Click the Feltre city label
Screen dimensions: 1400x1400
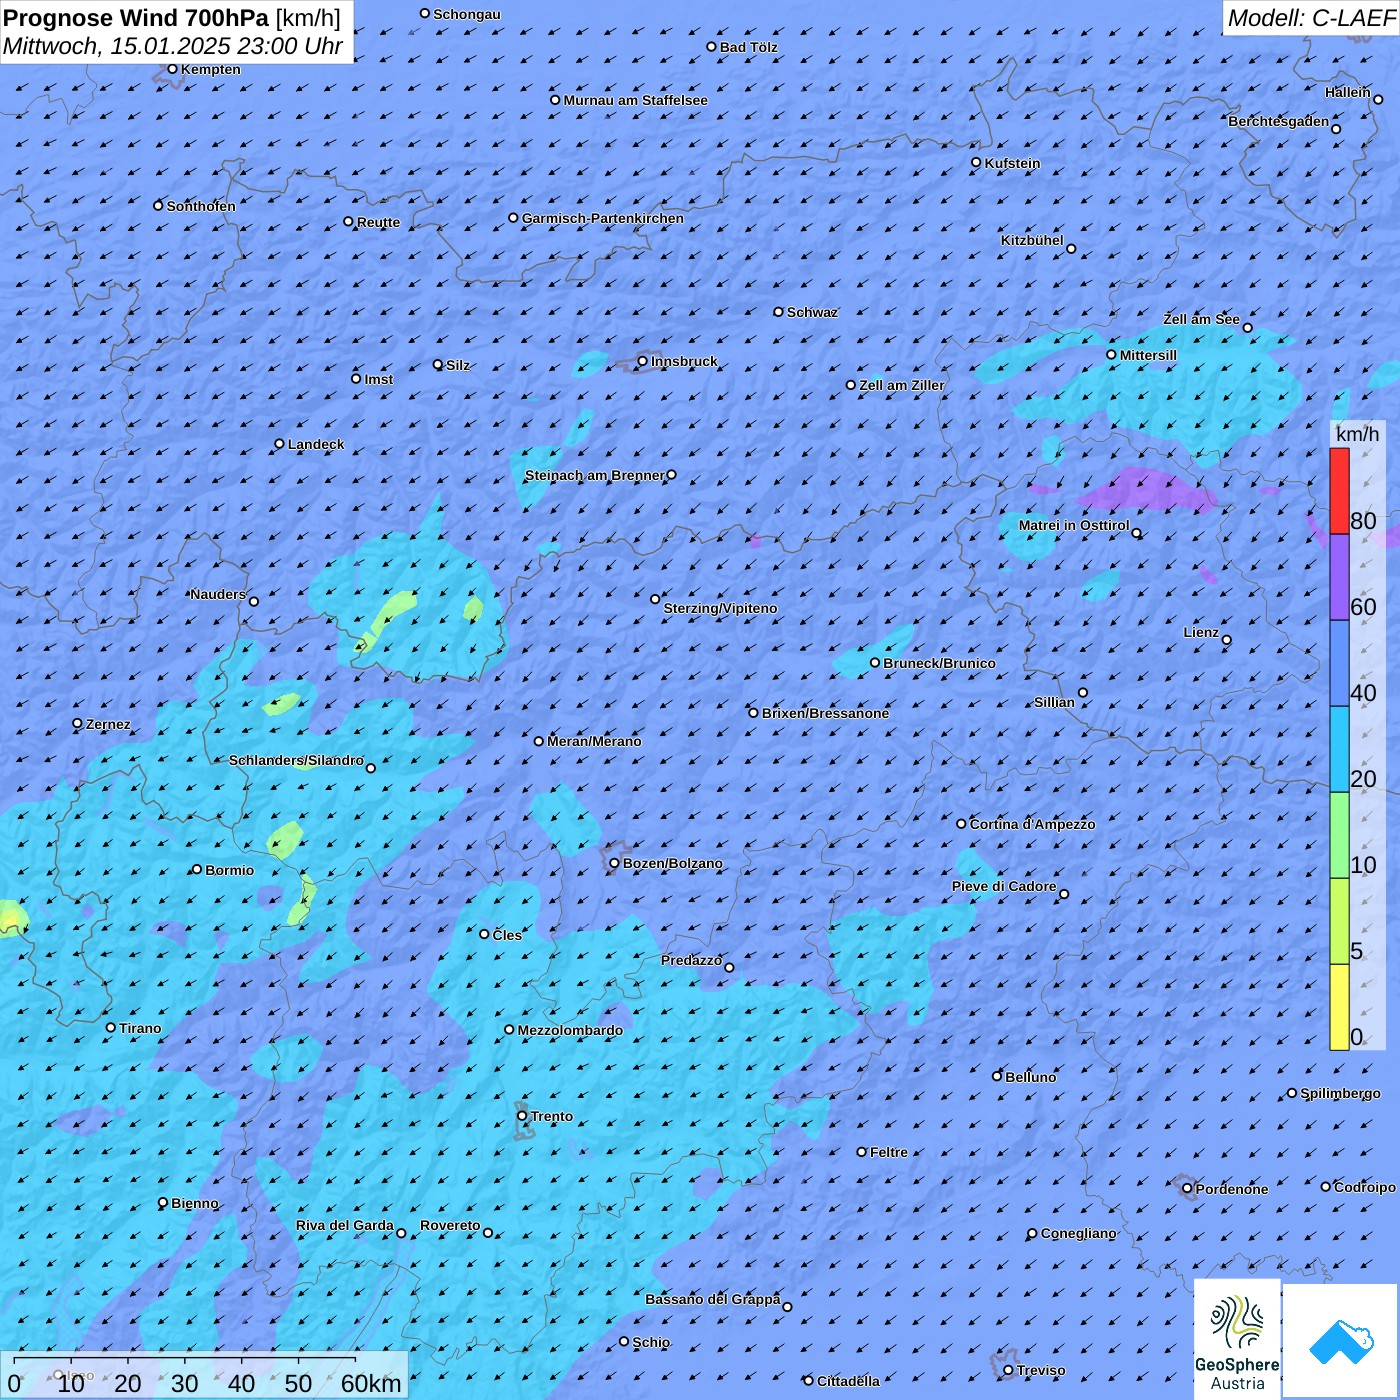(x=888, y=1152)
